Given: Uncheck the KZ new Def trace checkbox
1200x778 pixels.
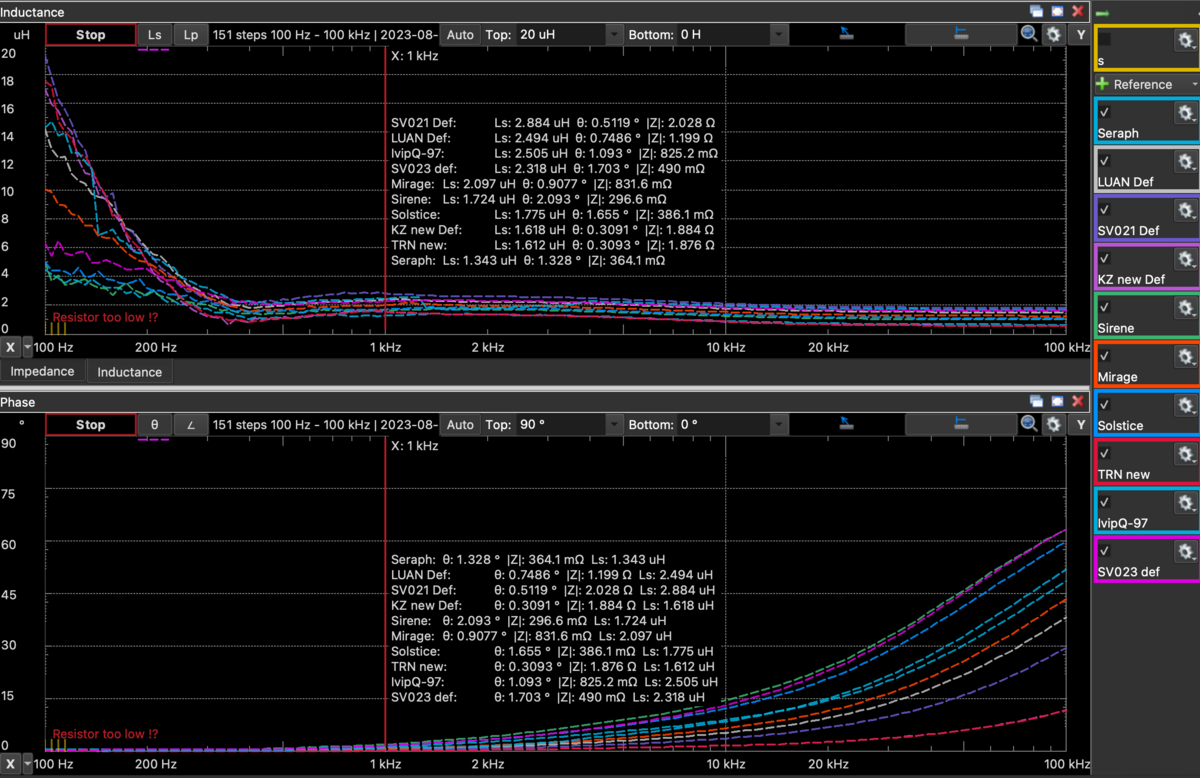Looking at the screenshot, I should 1105,259.
